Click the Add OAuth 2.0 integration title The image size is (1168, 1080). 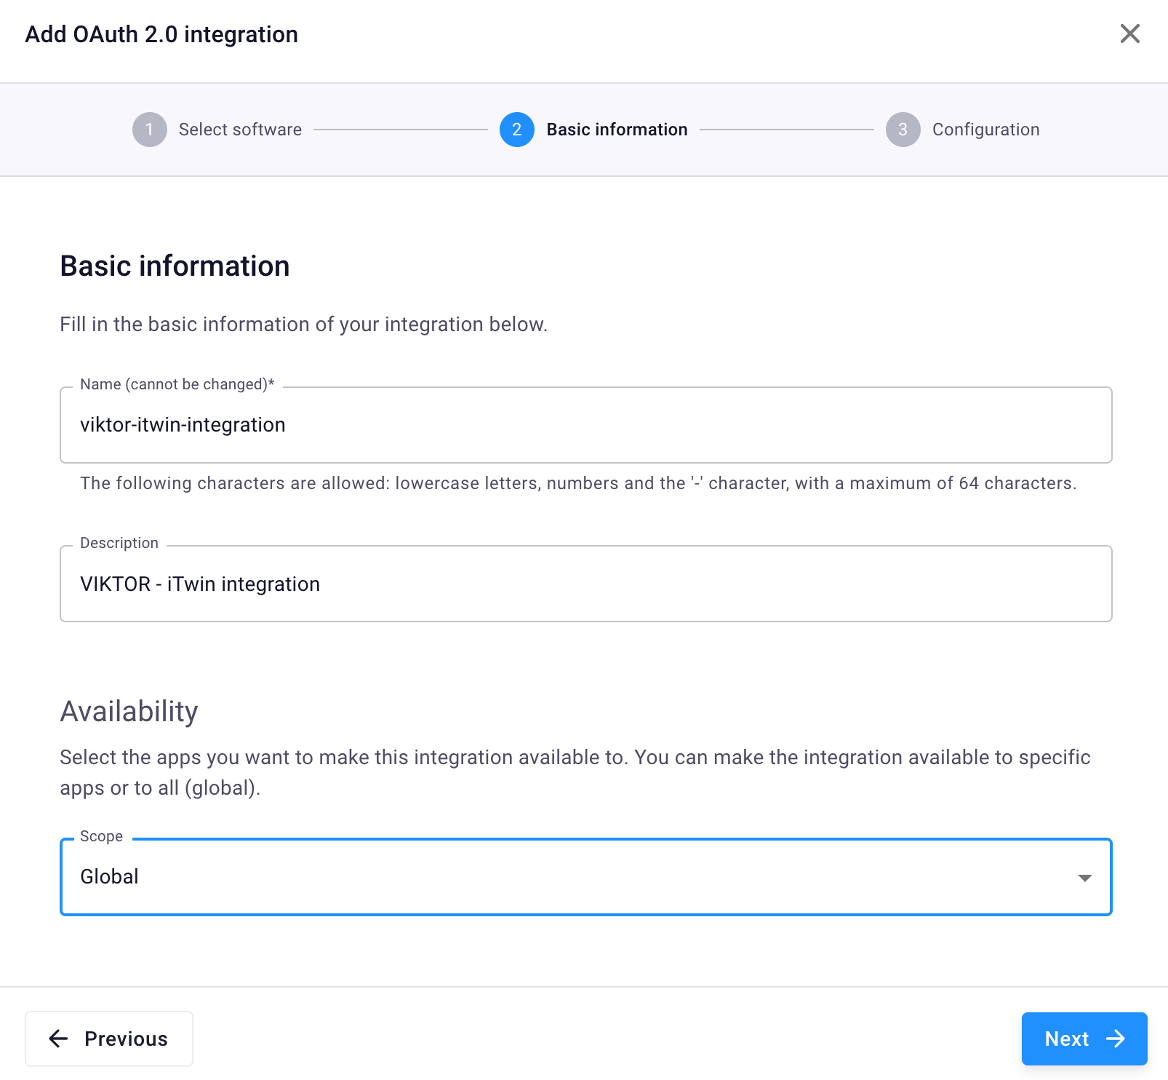pyautogui.click(x=162, y=34)
